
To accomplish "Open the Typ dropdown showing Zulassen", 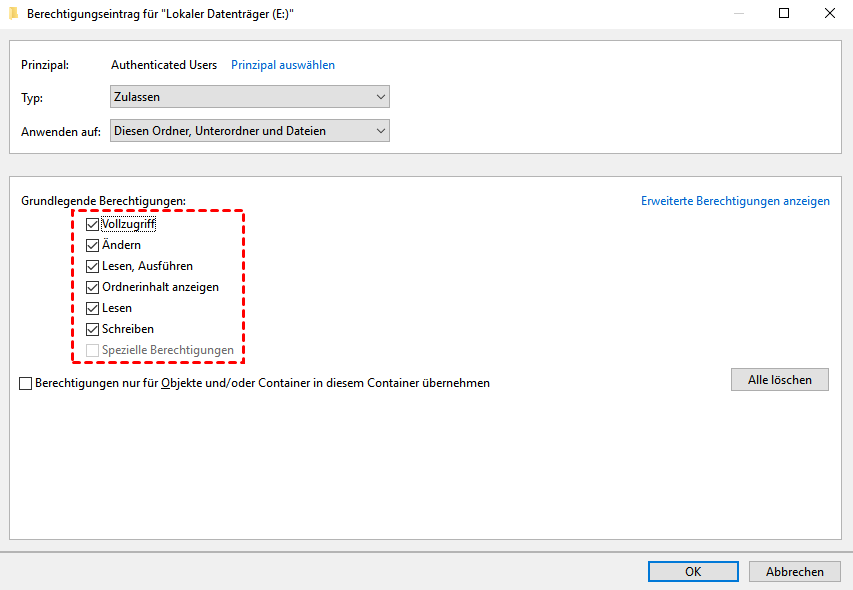I will [x=249, y=97].
